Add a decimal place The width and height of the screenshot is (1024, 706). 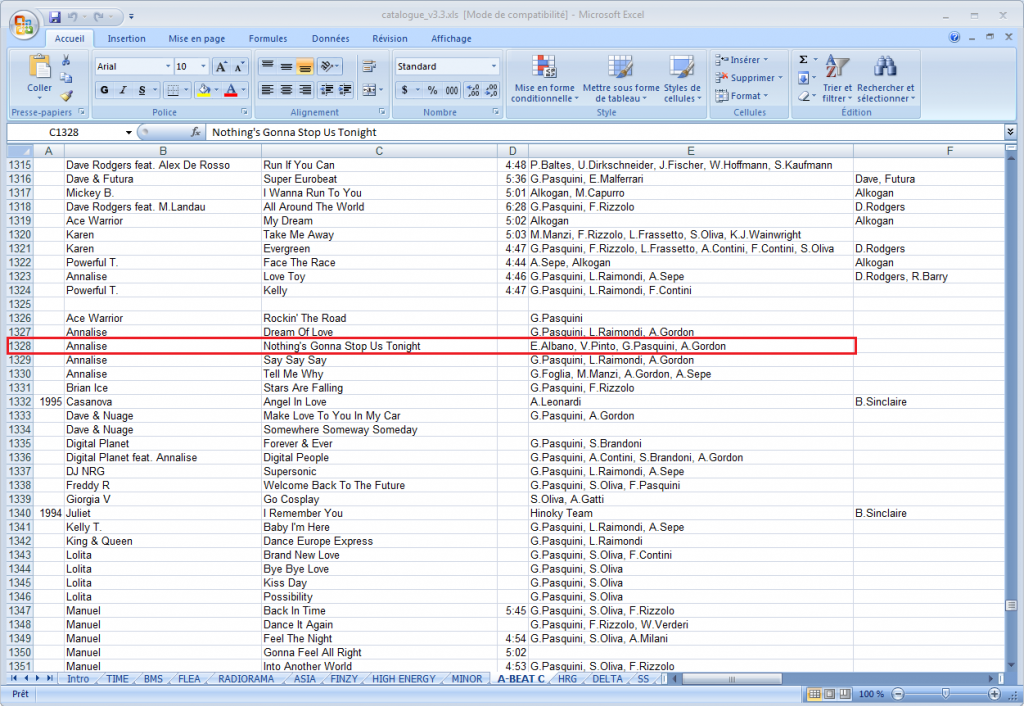(473, 90)
